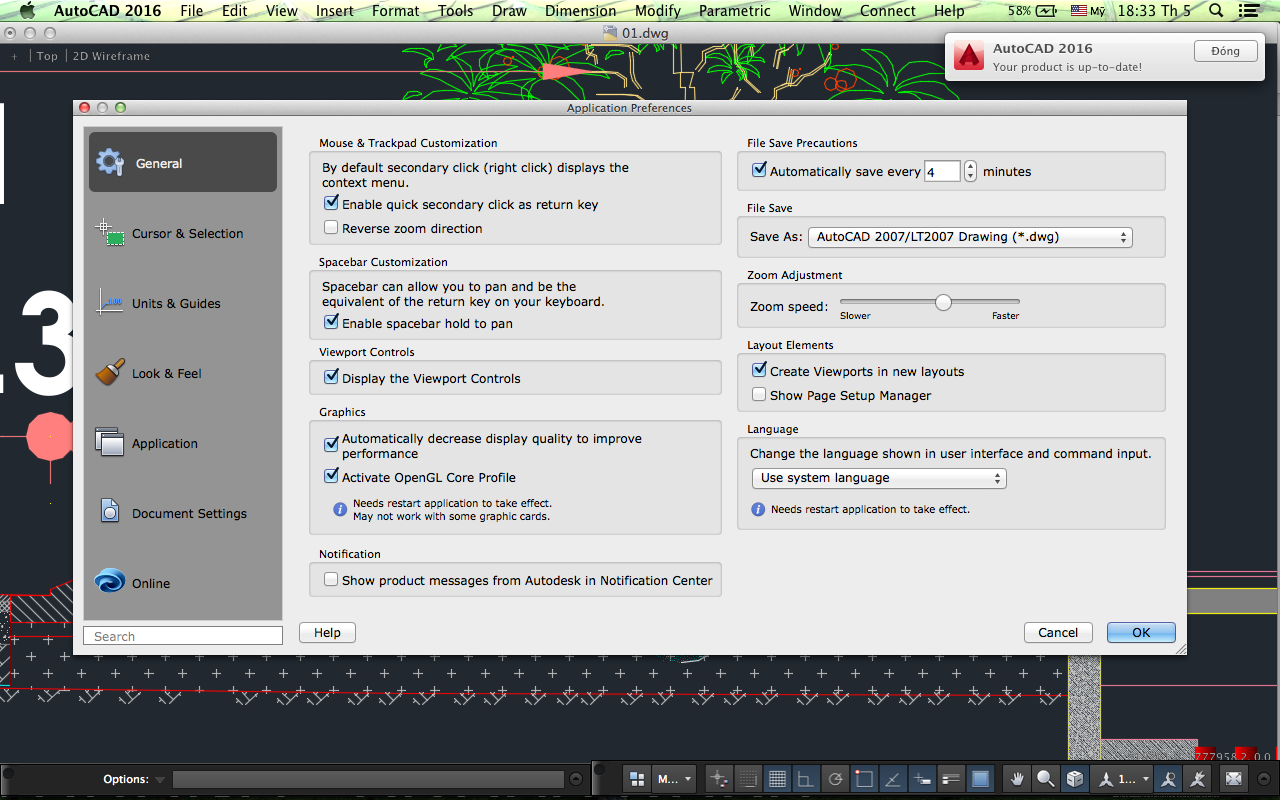Enable Show Page Setup Manager checkbox
This screenshot has width=1280, height=800.
[759, 395]
